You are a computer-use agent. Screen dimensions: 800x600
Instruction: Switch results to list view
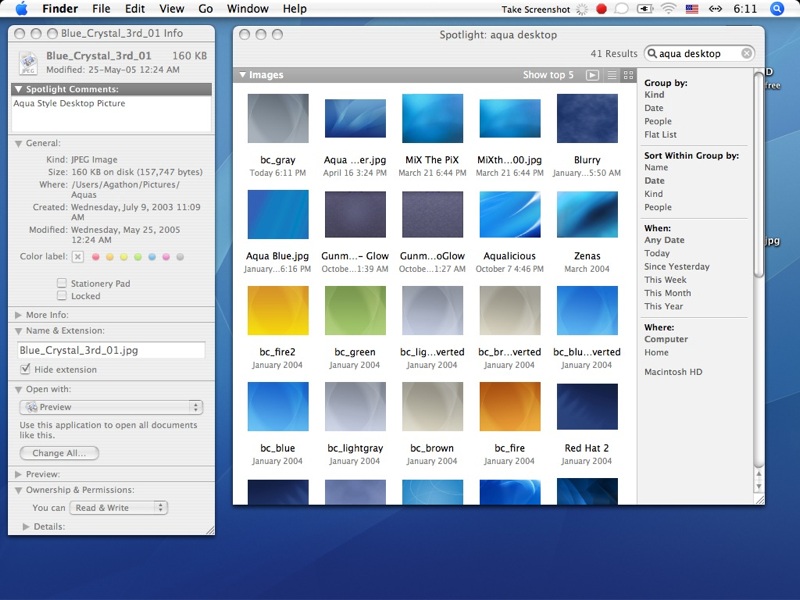[612, 75]
